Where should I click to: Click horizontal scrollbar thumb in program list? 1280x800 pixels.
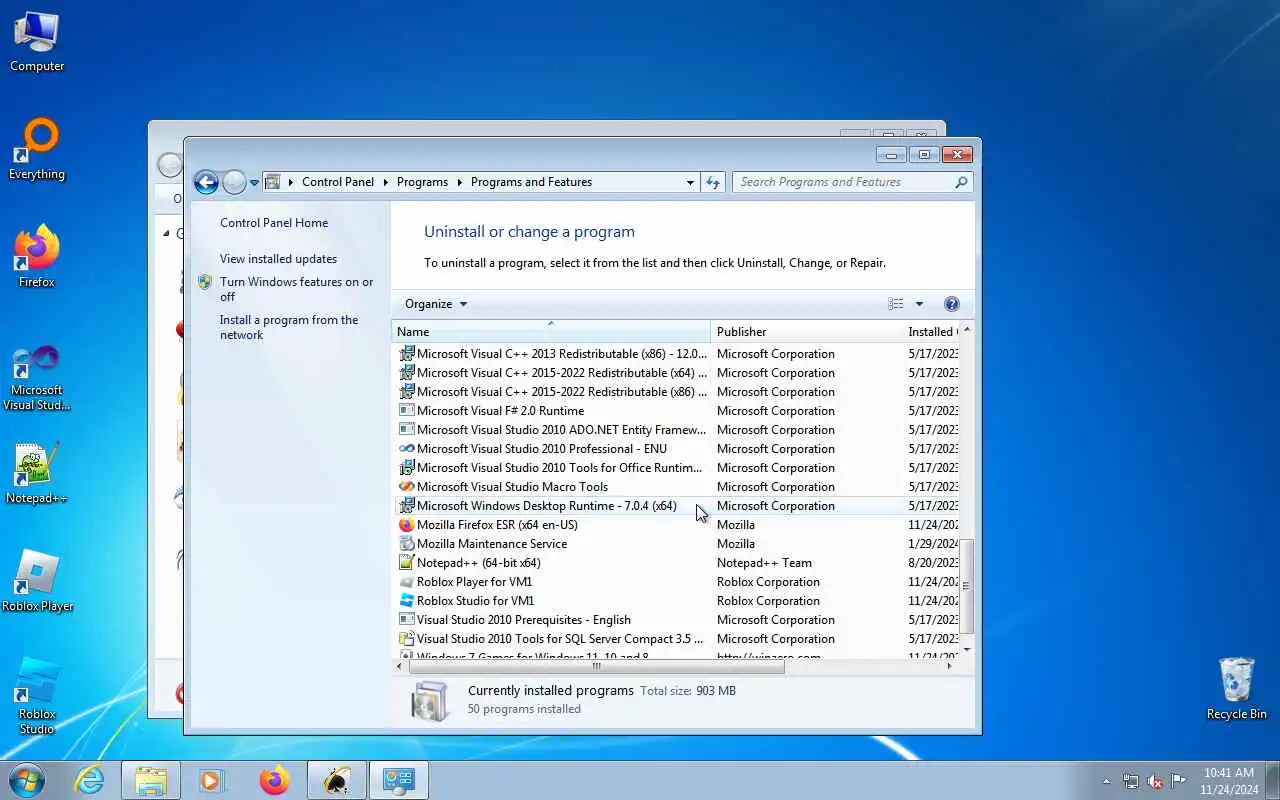[596, 666]
